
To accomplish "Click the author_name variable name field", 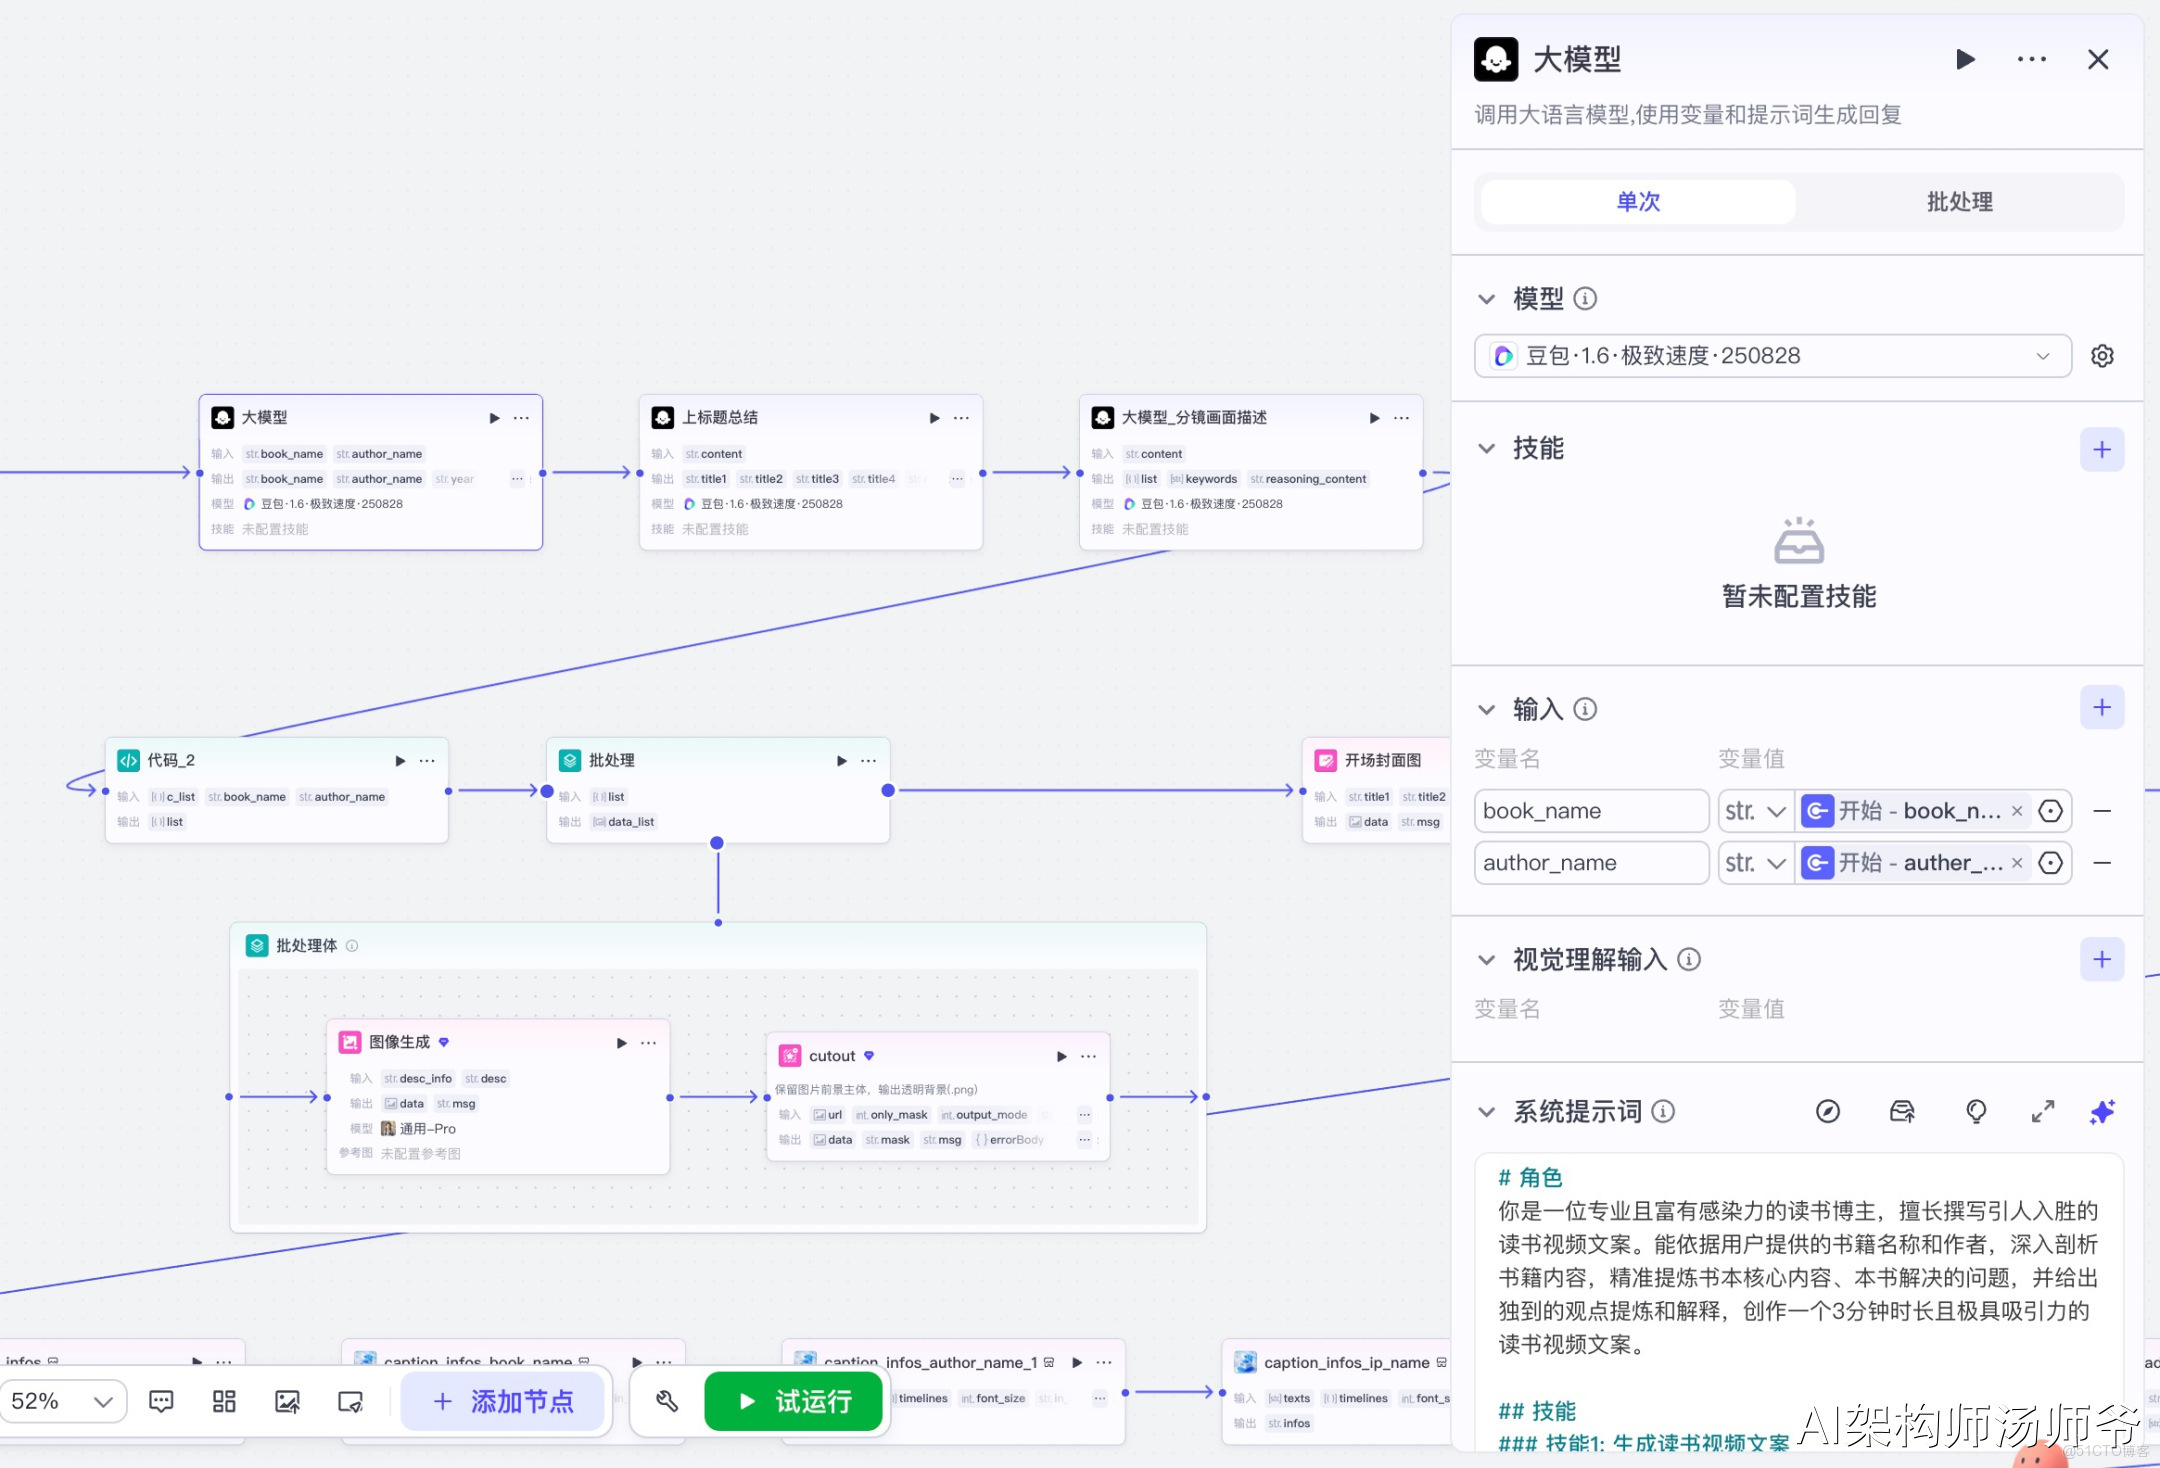I will (1590, 863).
